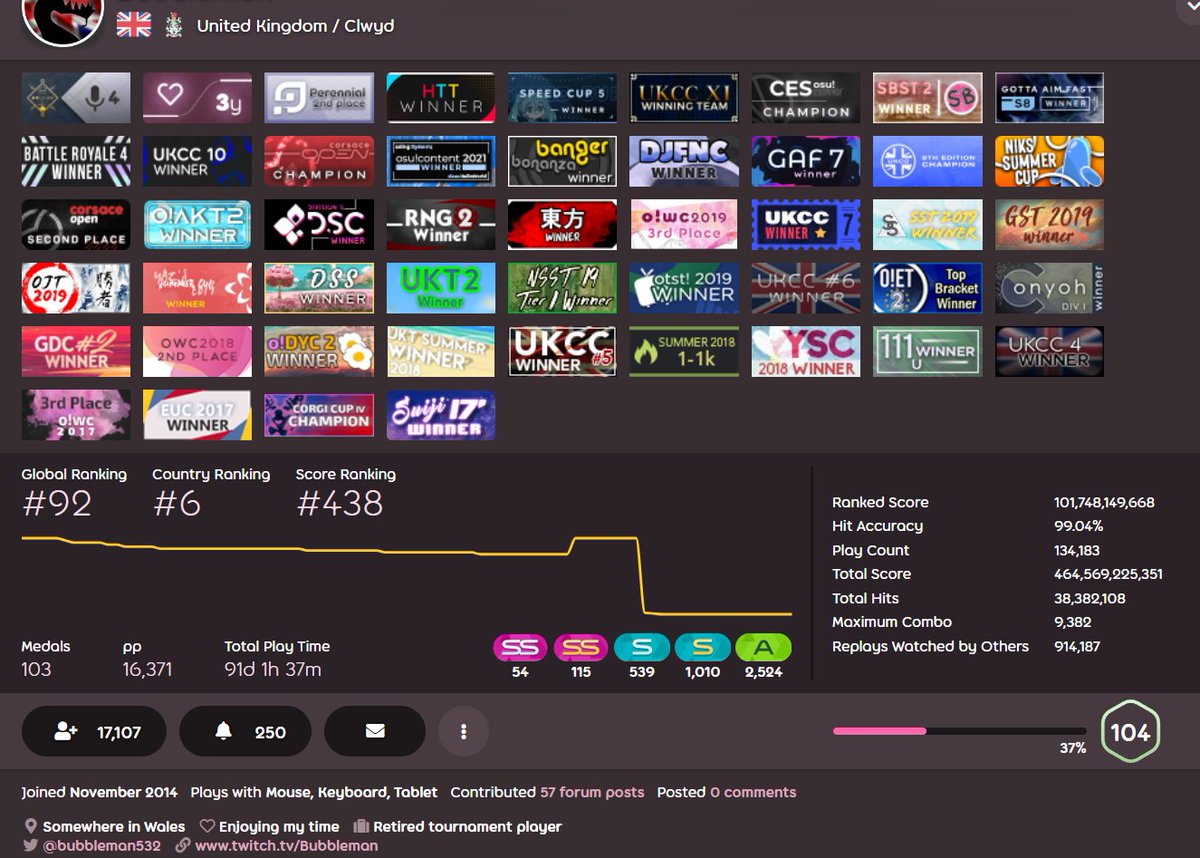Viewport: 1200px width, 858px height.
Task: Click the Summer 2018 1-1k badge
Action: click(684, 352)
